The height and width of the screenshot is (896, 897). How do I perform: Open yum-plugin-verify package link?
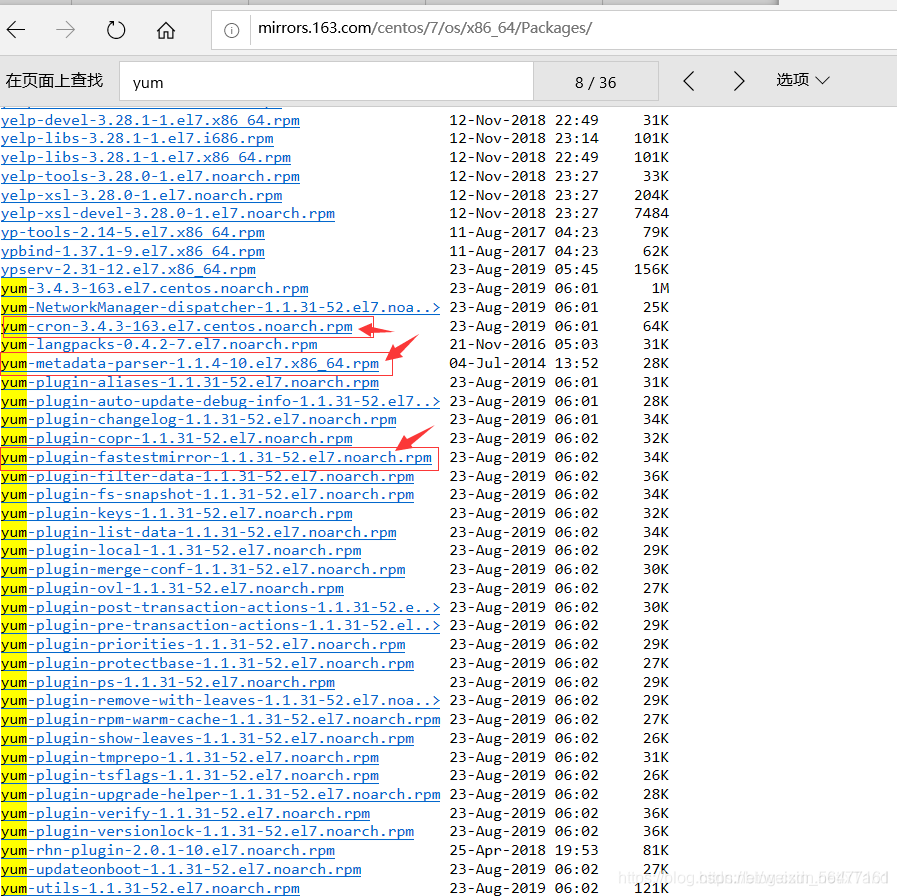[x=185, y=813]
